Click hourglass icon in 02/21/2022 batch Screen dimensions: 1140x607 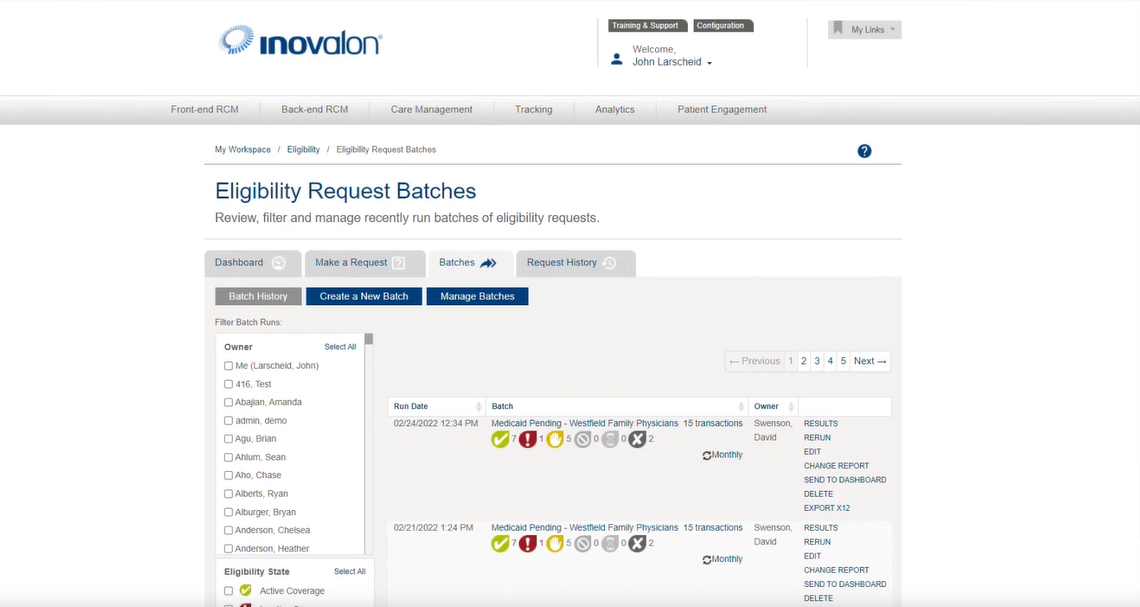click(x=611, y=544)
